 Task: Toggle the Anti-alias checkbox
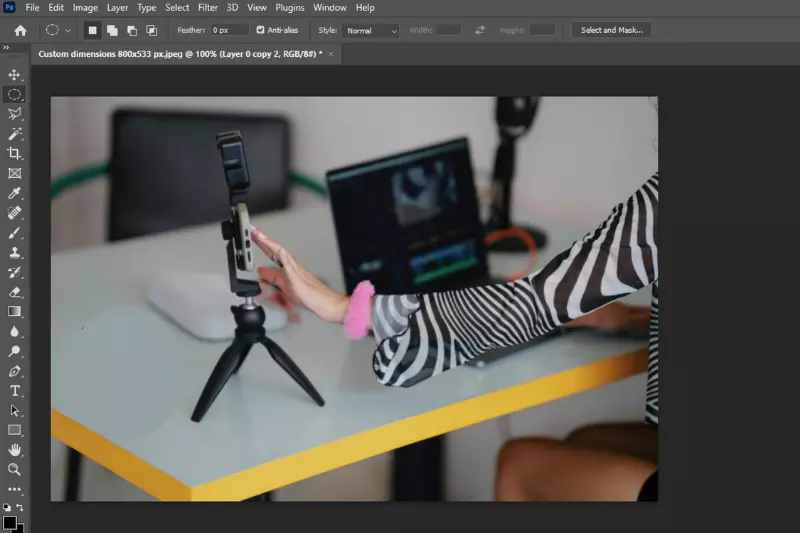click(260, 30)
